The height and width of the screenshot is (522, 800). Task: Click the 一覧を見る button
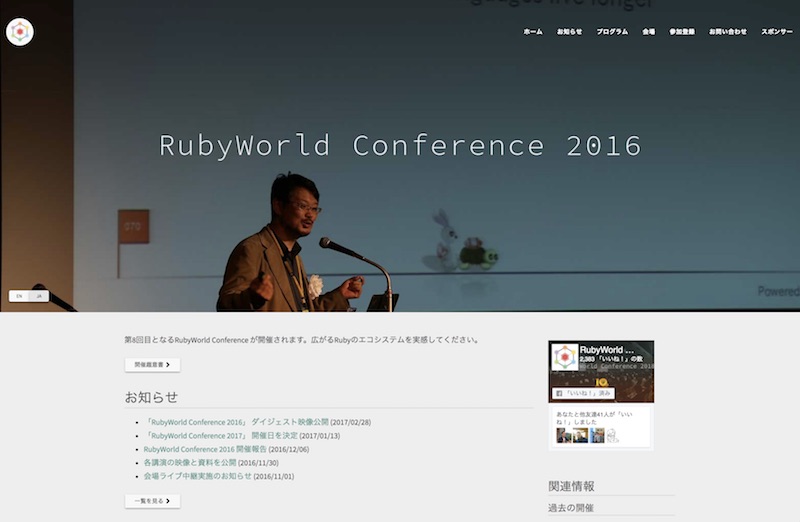(153, 501)
